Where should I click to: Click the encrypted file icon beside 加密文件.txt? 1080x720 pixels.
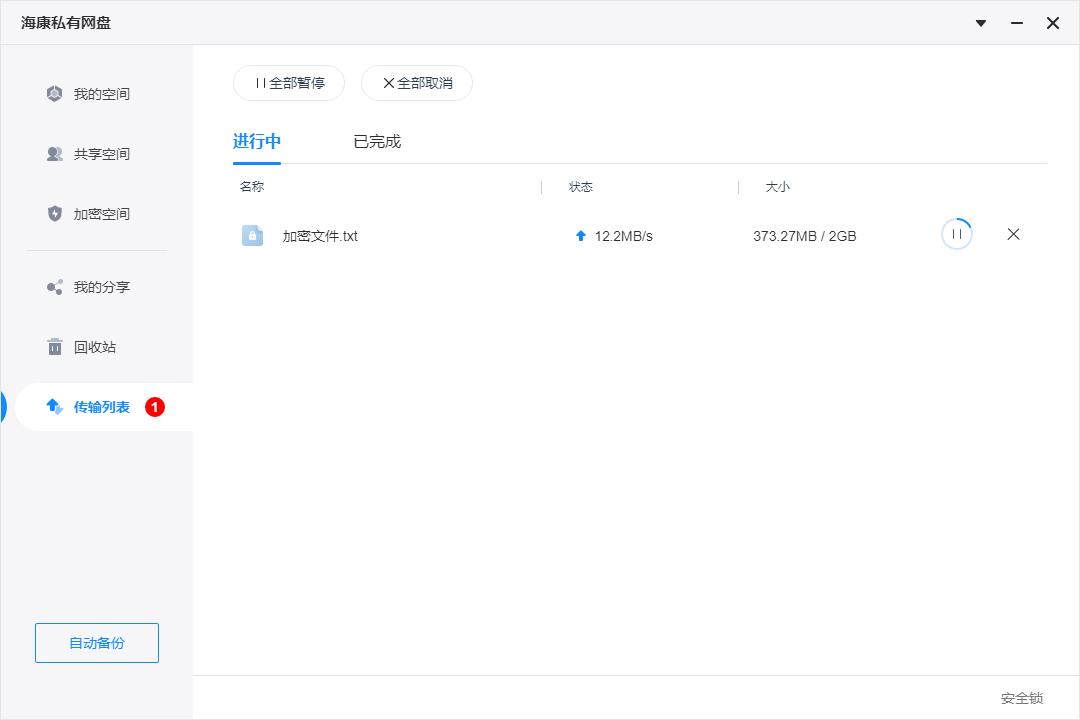(x=253, y=234)
